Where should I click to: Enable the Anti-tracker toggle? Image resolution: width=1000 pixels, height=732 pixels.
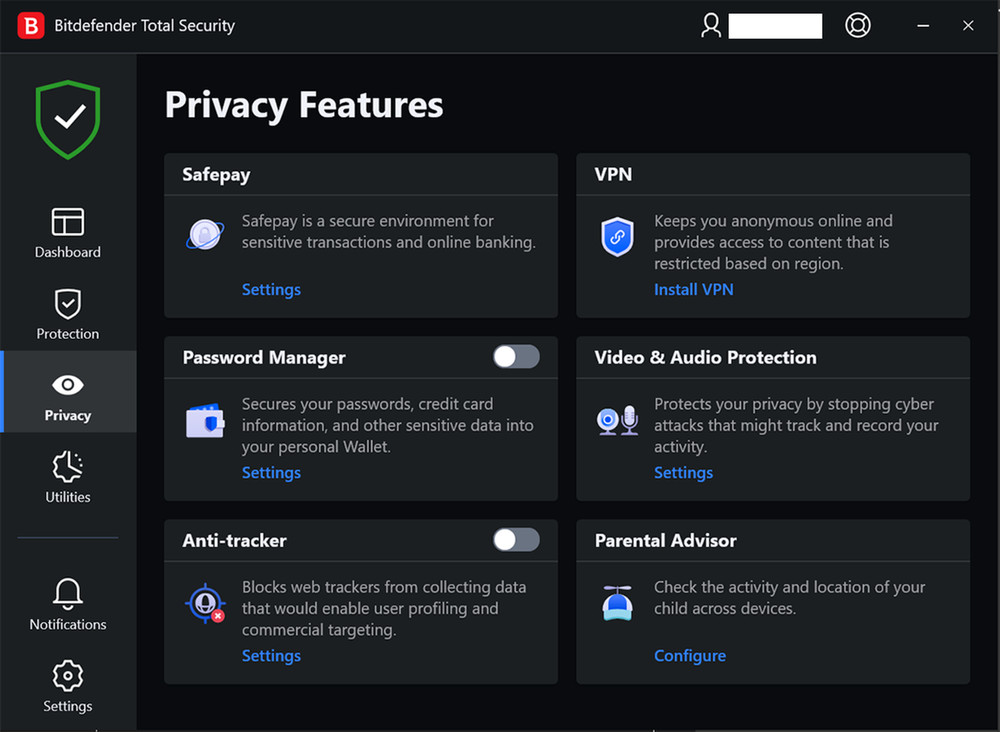[515, 539]
